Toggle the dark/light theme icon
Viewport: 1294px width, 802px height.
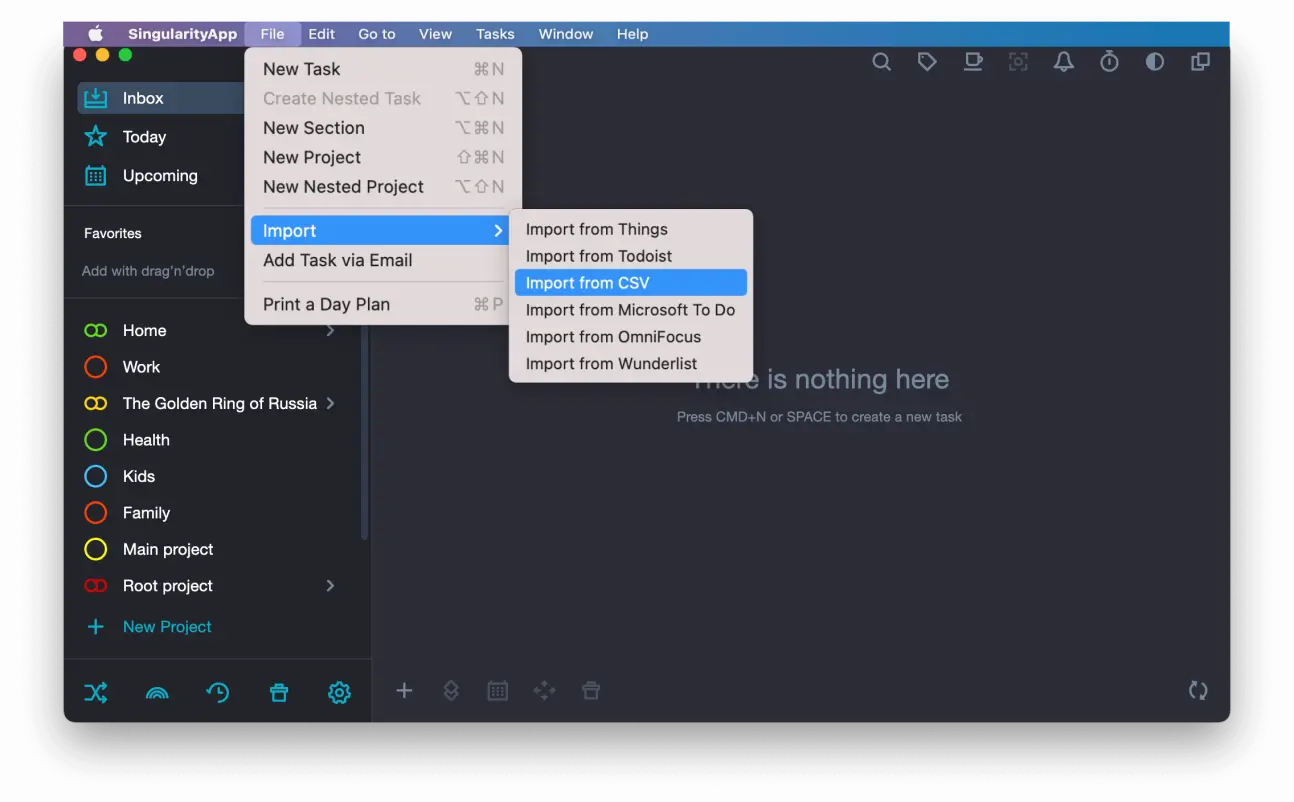pyautogui.click(x=1155, y=62)
